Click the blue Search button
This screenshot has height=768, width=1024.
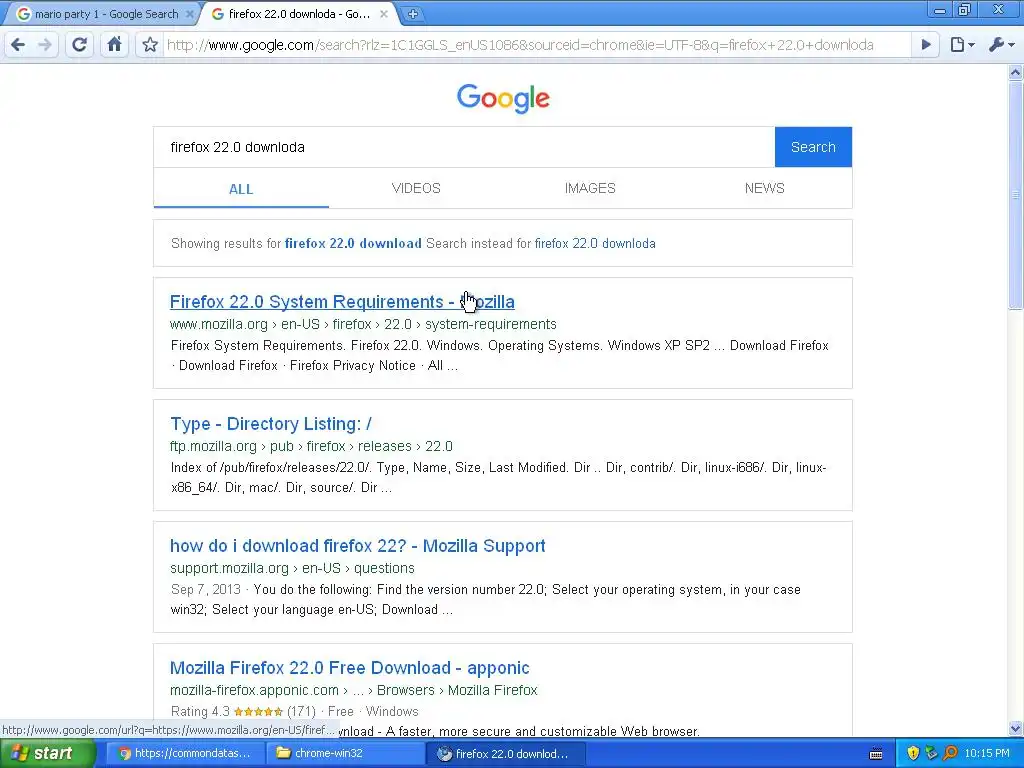pos(813,147)
